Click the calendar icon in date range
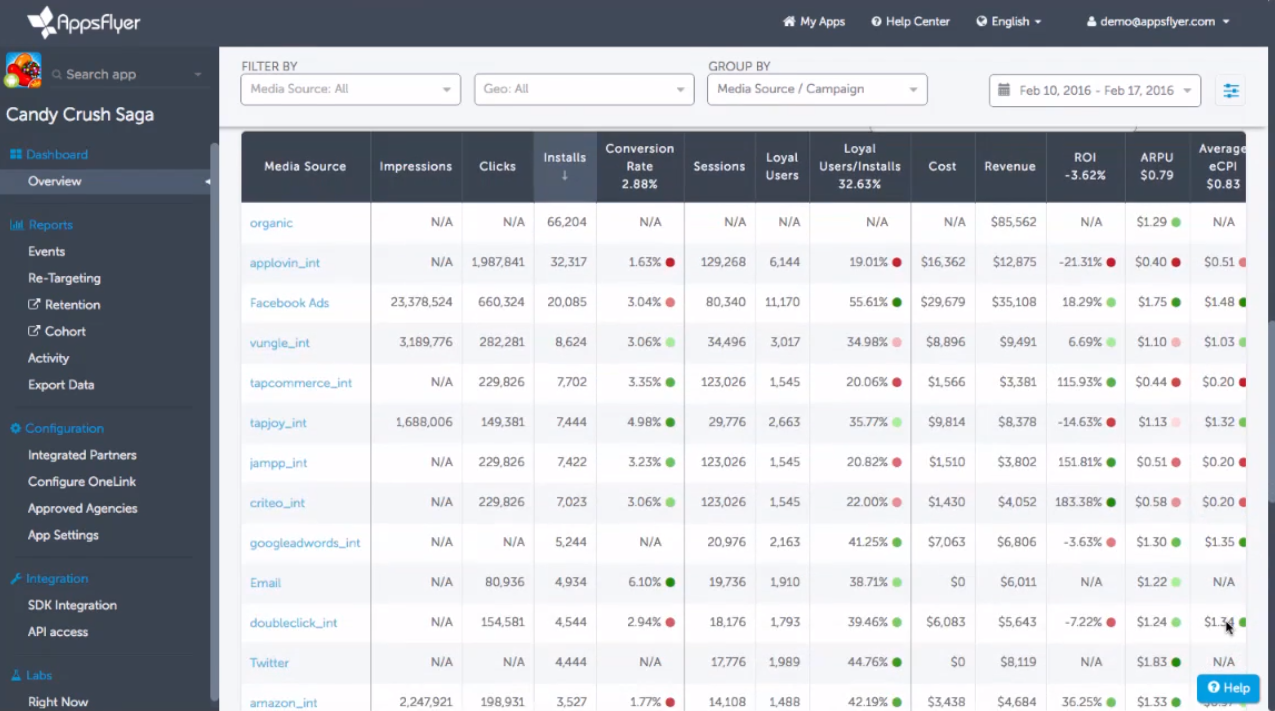Image resolution: width=1275 pixels, height=711 pixels. [x=1004, y=90]
